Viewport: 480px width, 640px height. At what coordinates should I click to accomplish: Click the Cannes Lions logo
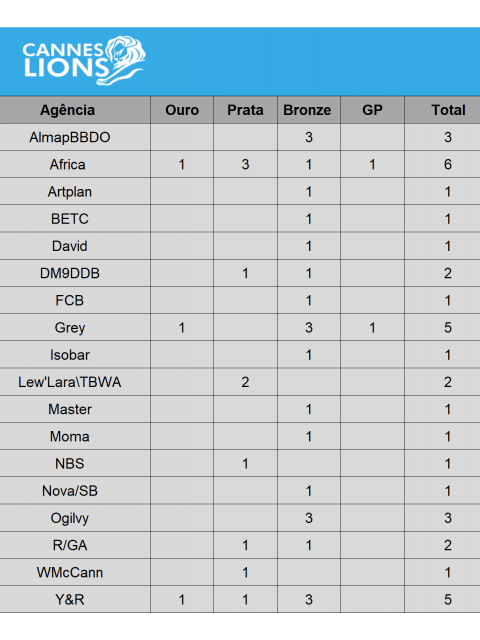click(84, 60)
